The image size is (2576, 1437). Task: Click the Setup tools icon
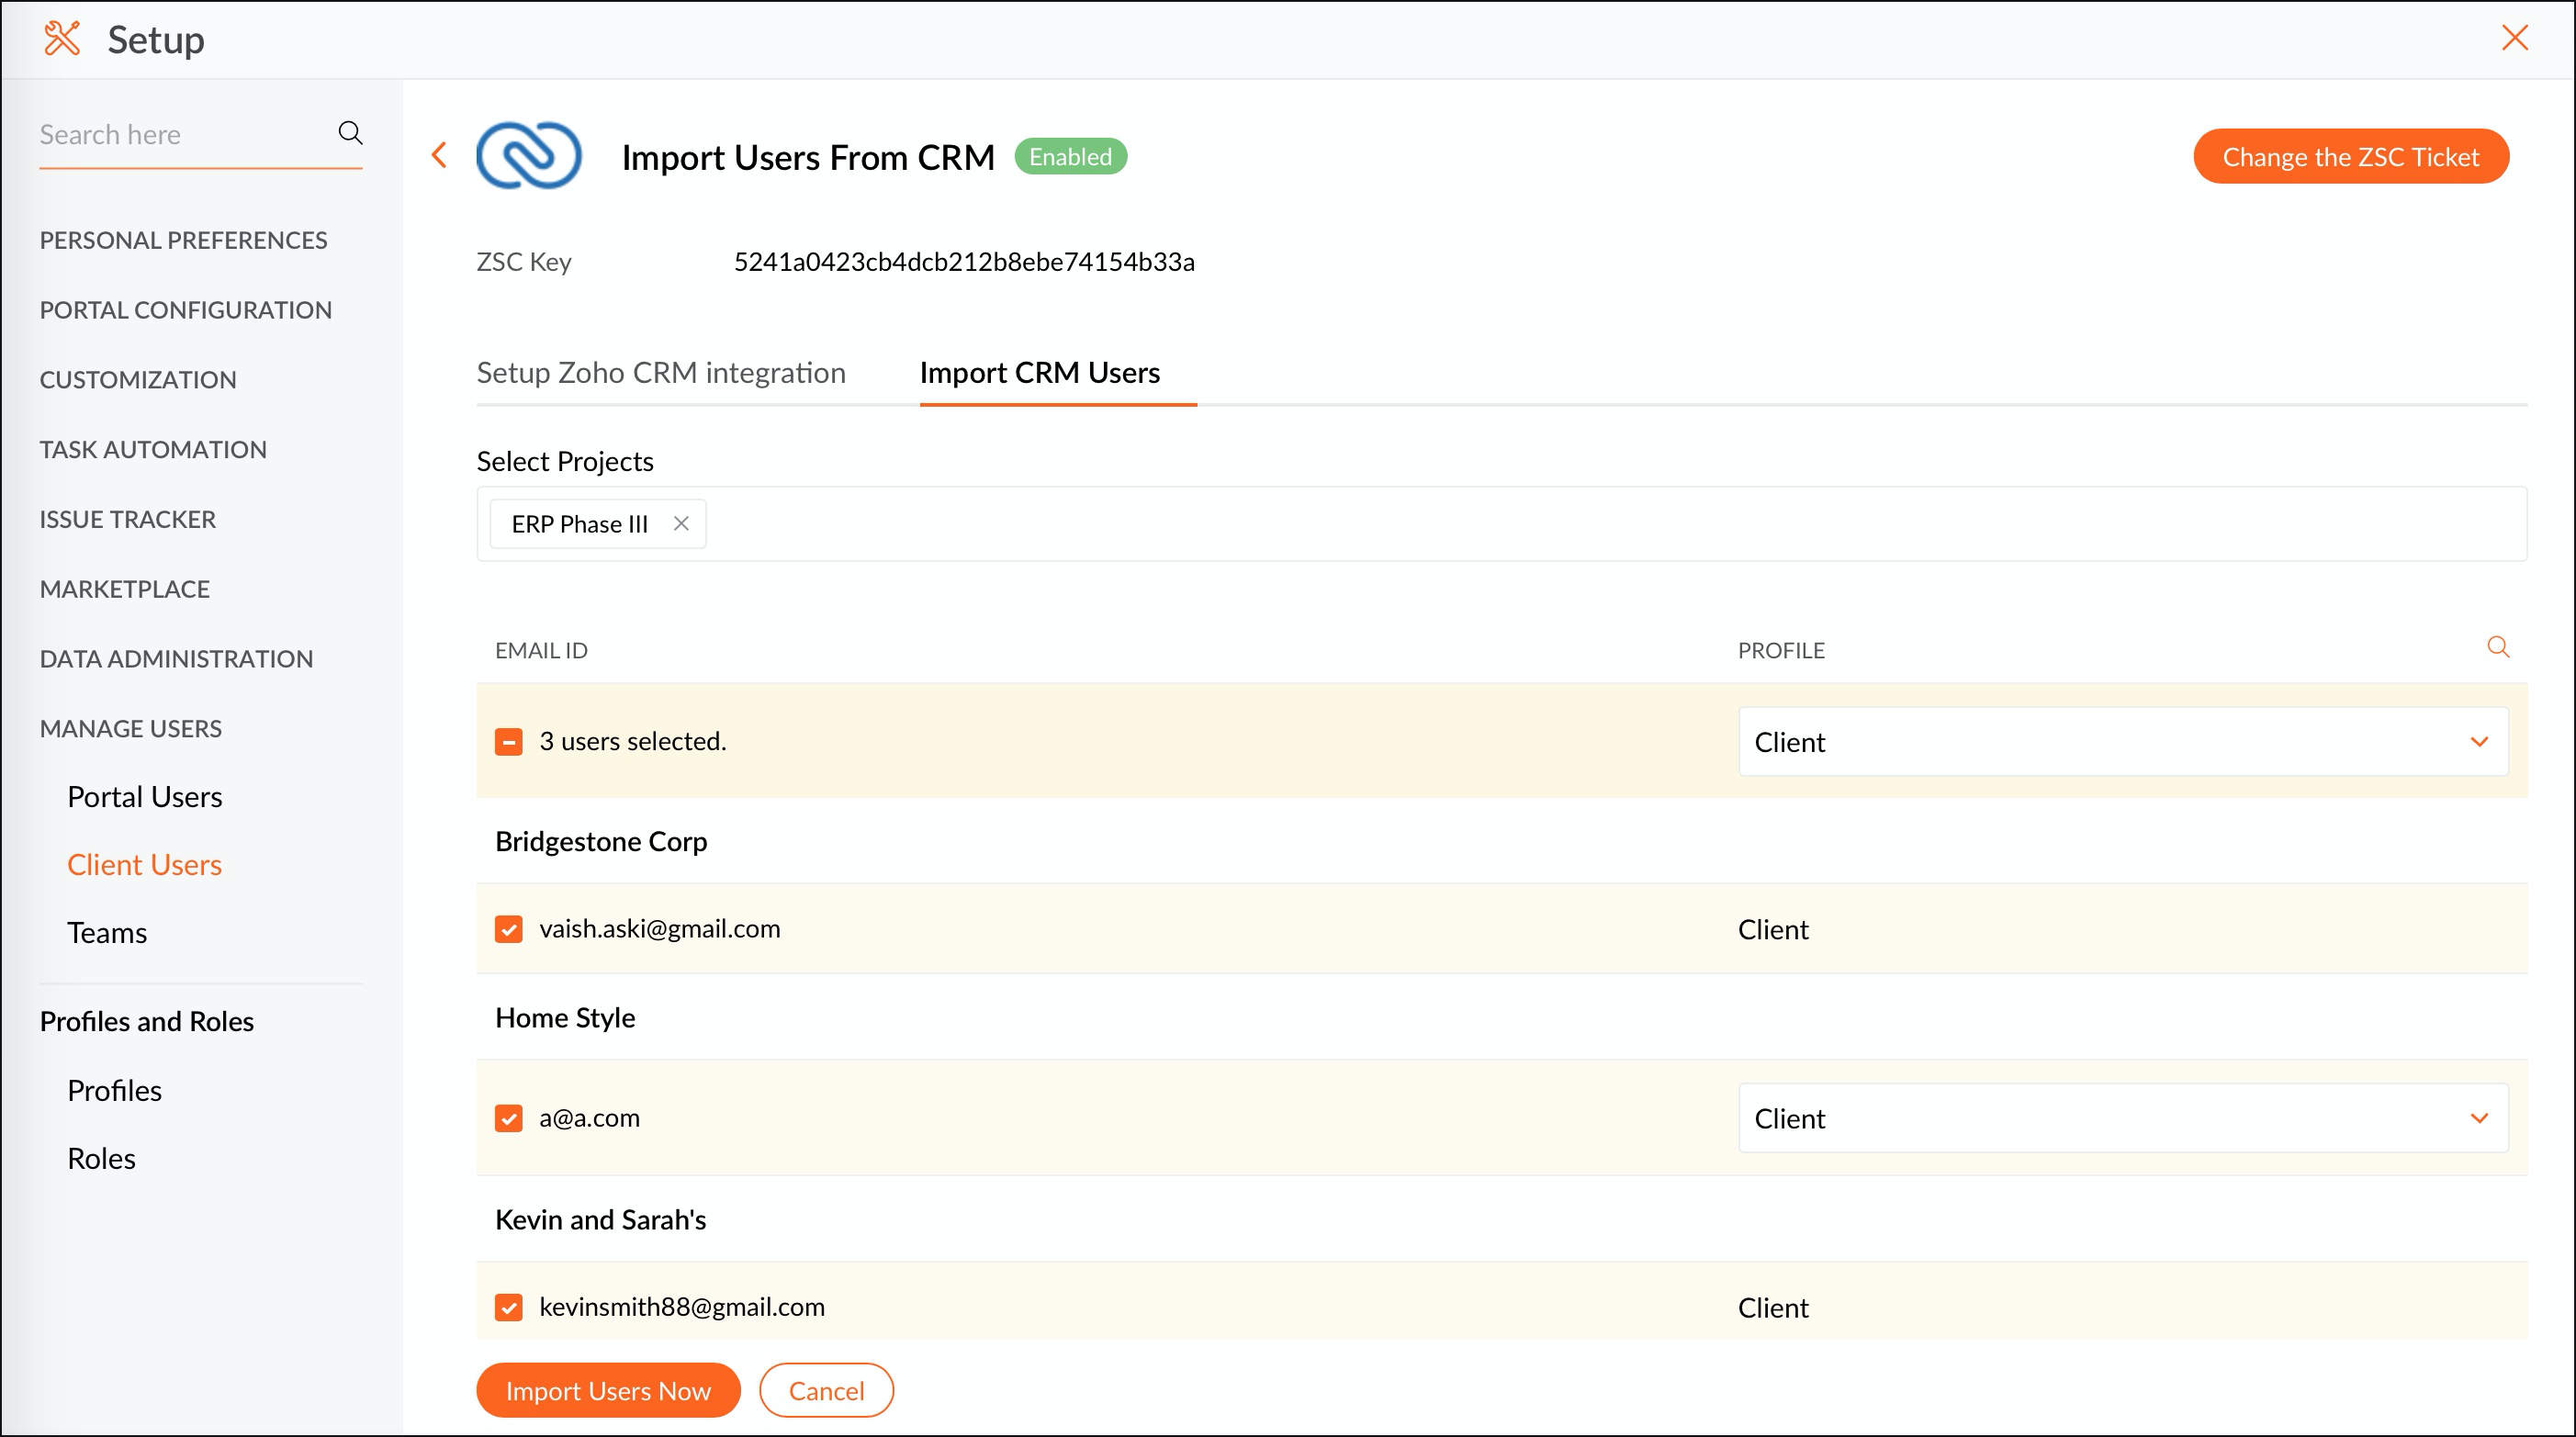[61, 39]
